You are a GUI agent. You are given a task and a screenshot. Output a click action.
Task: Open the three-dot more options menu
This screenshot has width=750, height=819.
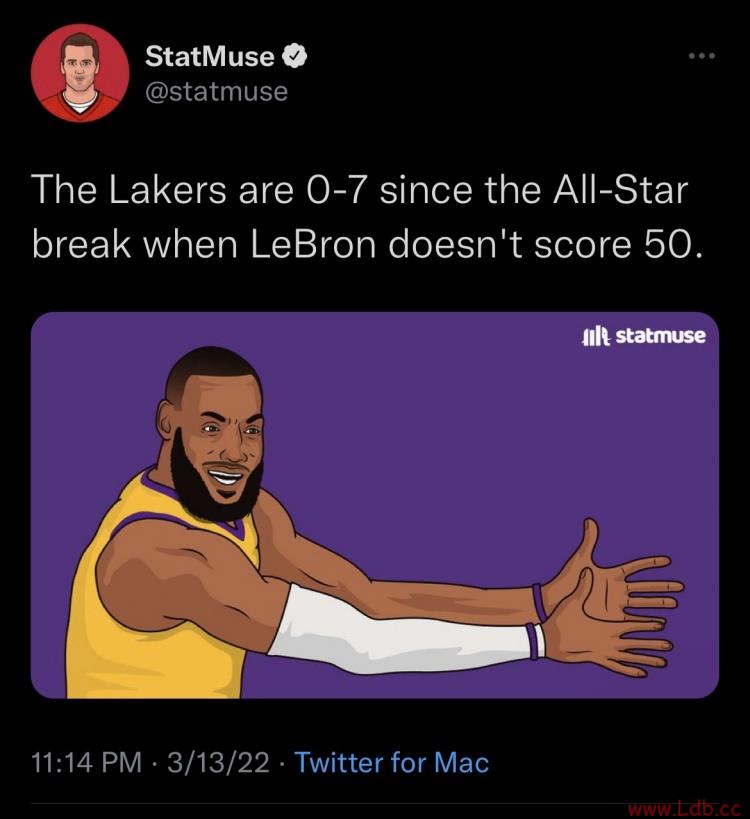pyautogui.click(x=701, y=56)
